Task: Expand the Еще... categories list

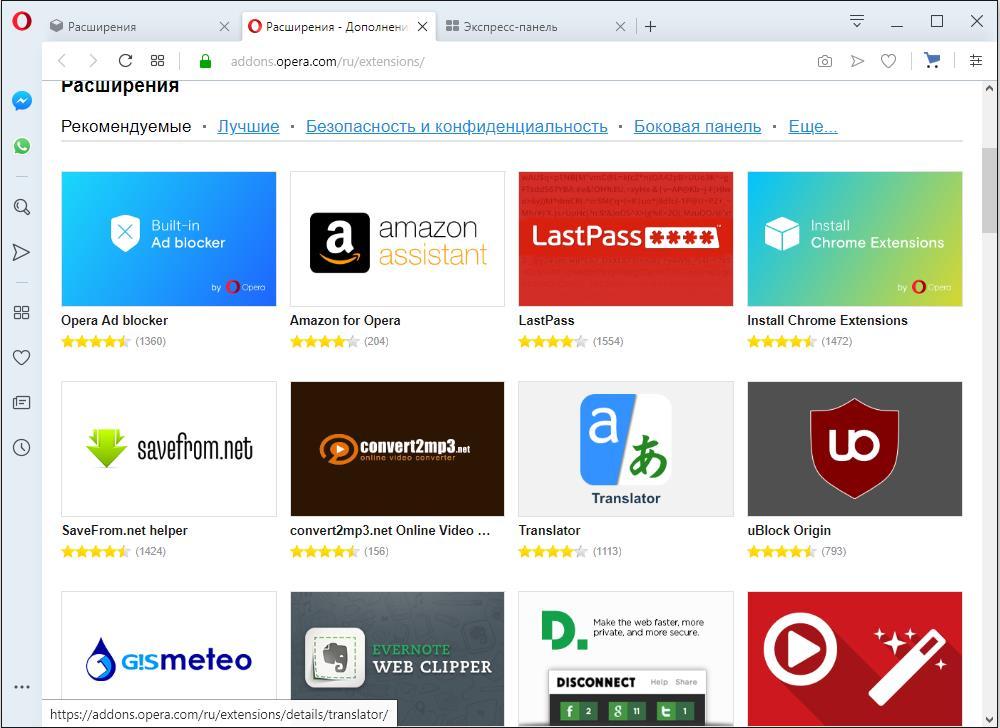Action: (x=812, y=126)
